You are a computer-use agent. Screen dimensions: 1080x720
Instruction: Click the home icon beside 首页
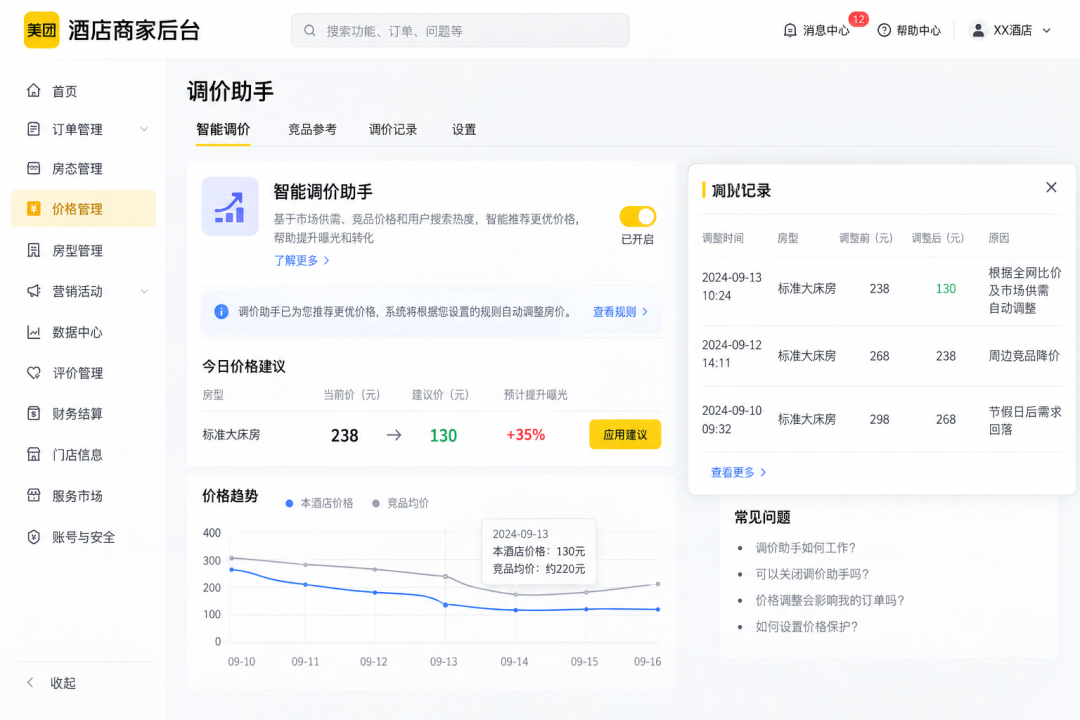(x=33, y=90)
